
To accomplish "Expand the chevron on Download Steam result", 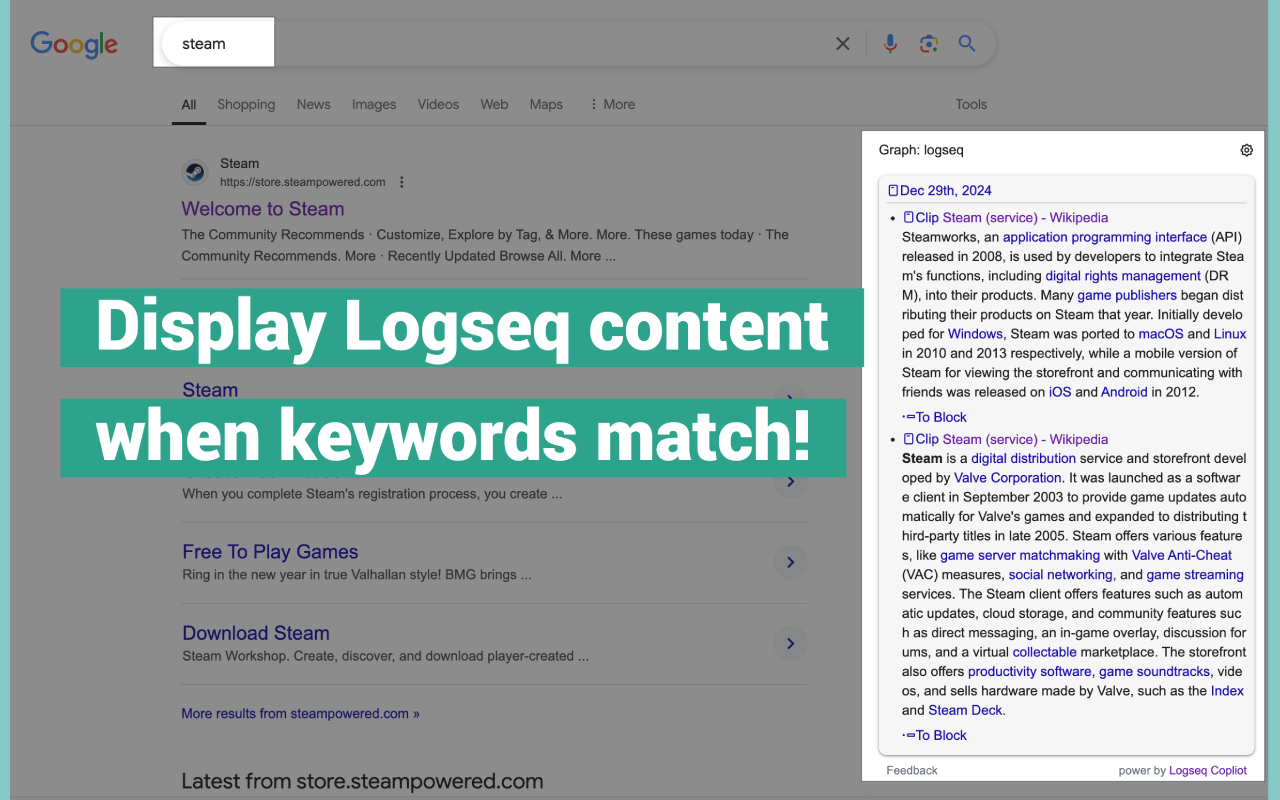I will coord(790,643).
